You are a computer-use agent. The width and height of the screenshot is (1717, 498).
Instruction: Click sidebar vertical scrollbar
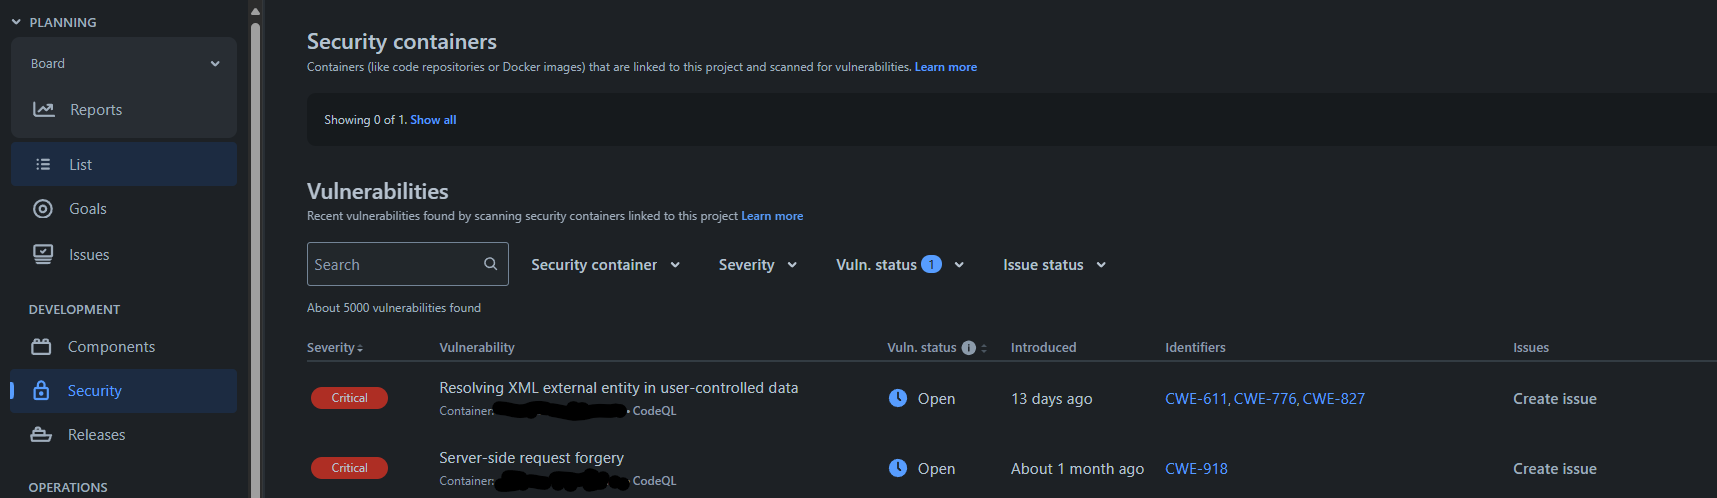(x=255, y=260)
